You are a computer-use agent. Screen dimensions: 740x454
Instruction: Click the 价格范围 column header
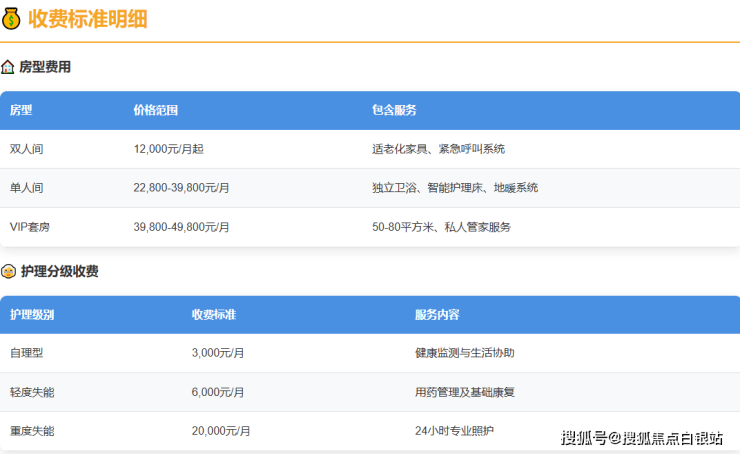[155, 110]
